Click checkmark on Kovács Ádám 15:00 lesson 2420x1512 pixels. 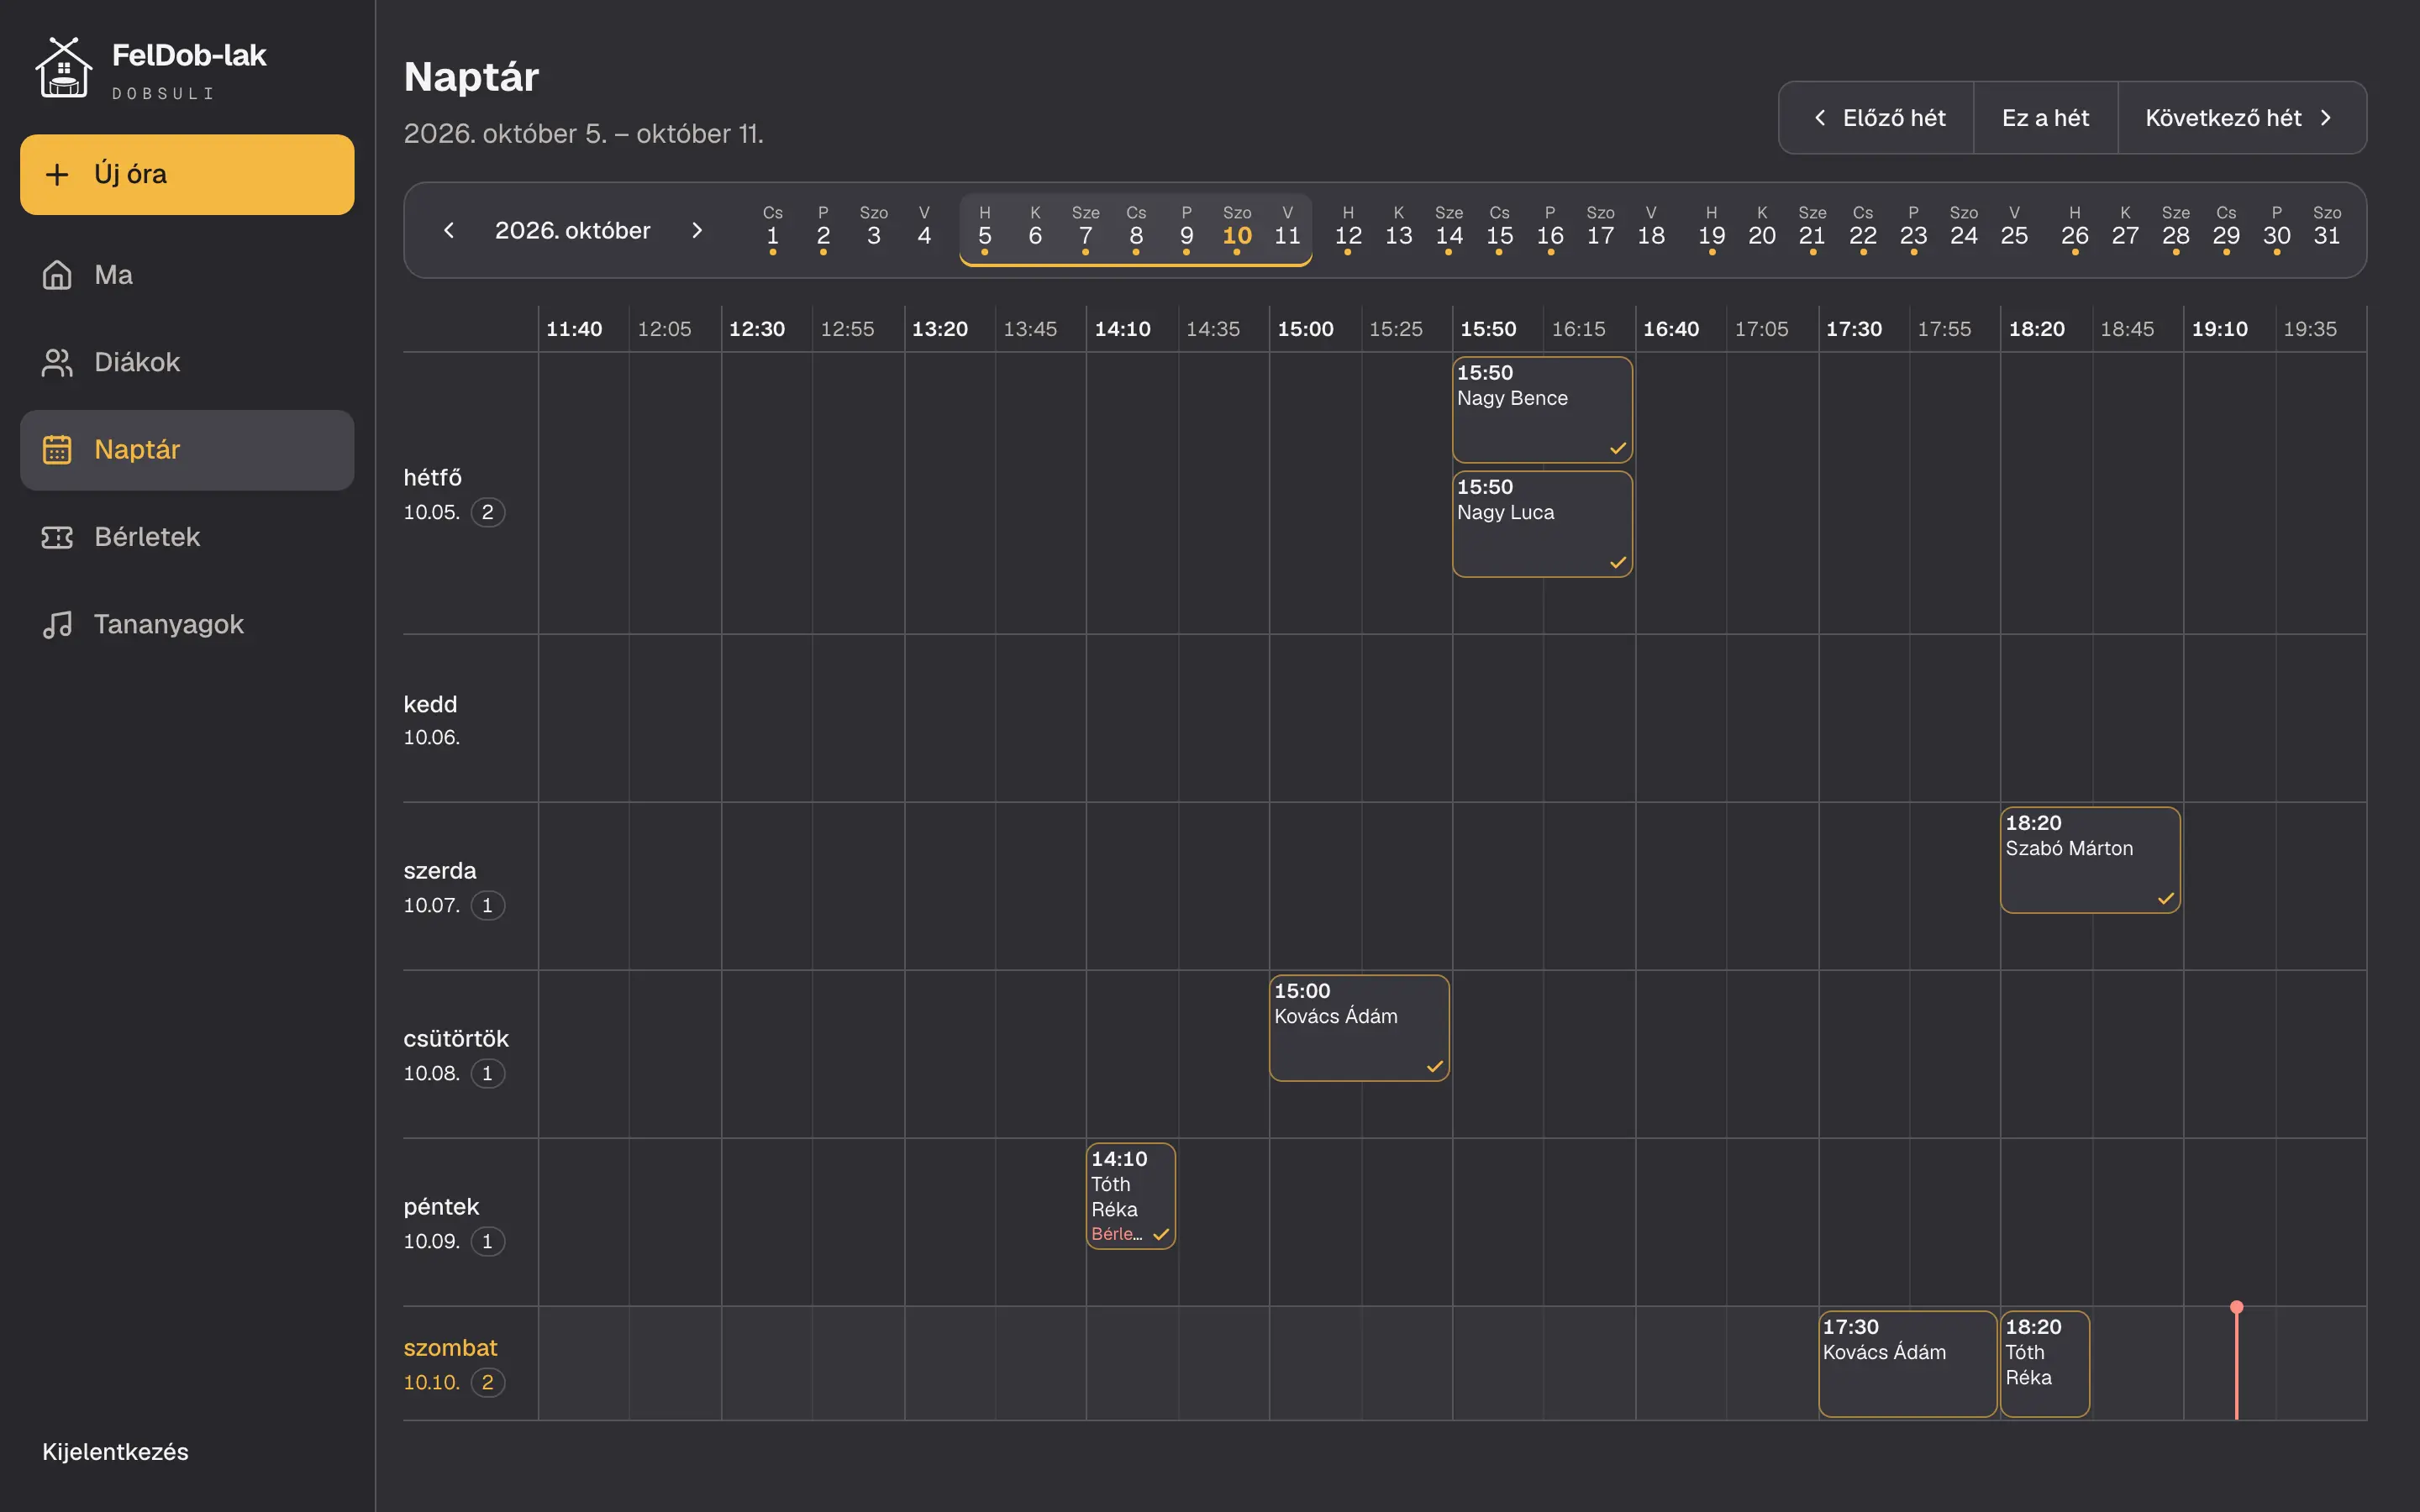(x=1434, y=1066)
